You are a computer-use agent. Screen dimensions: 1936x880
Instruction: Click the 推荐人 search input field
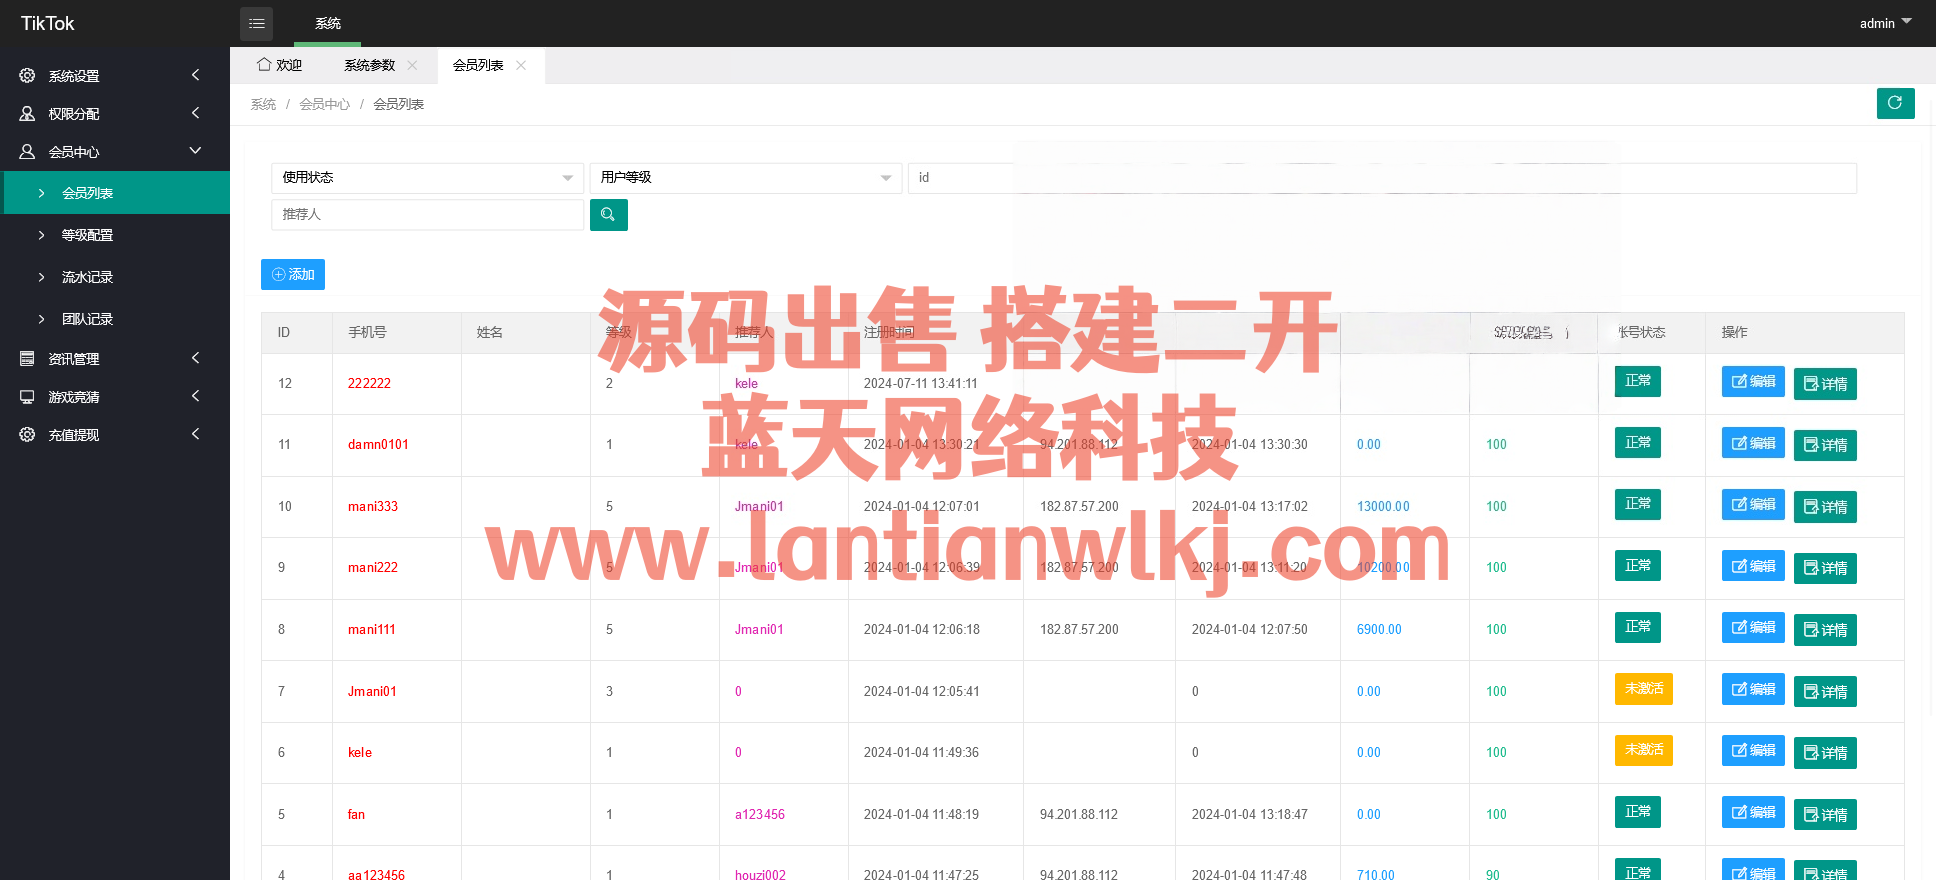[427, 215]
